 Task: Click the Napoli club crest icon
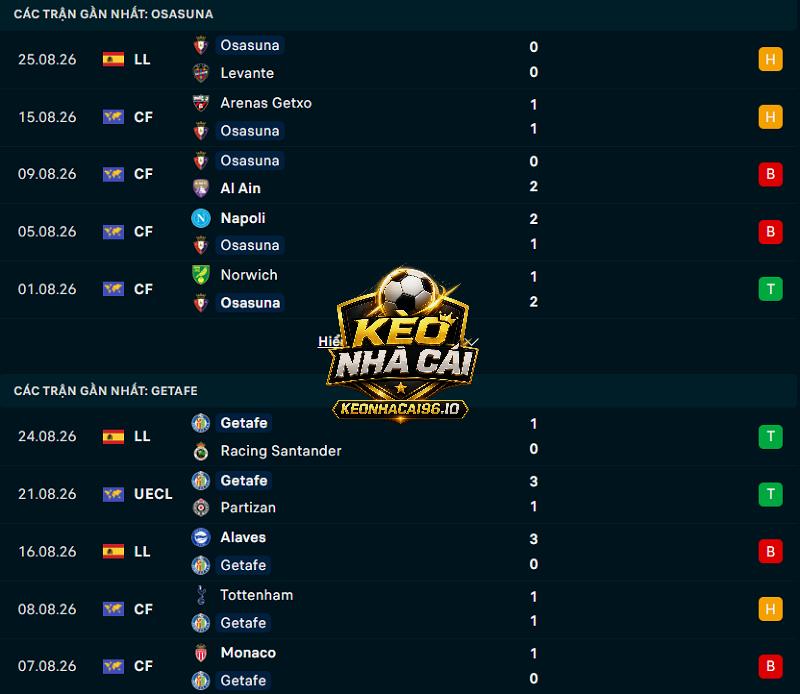[x=201, y=218]
